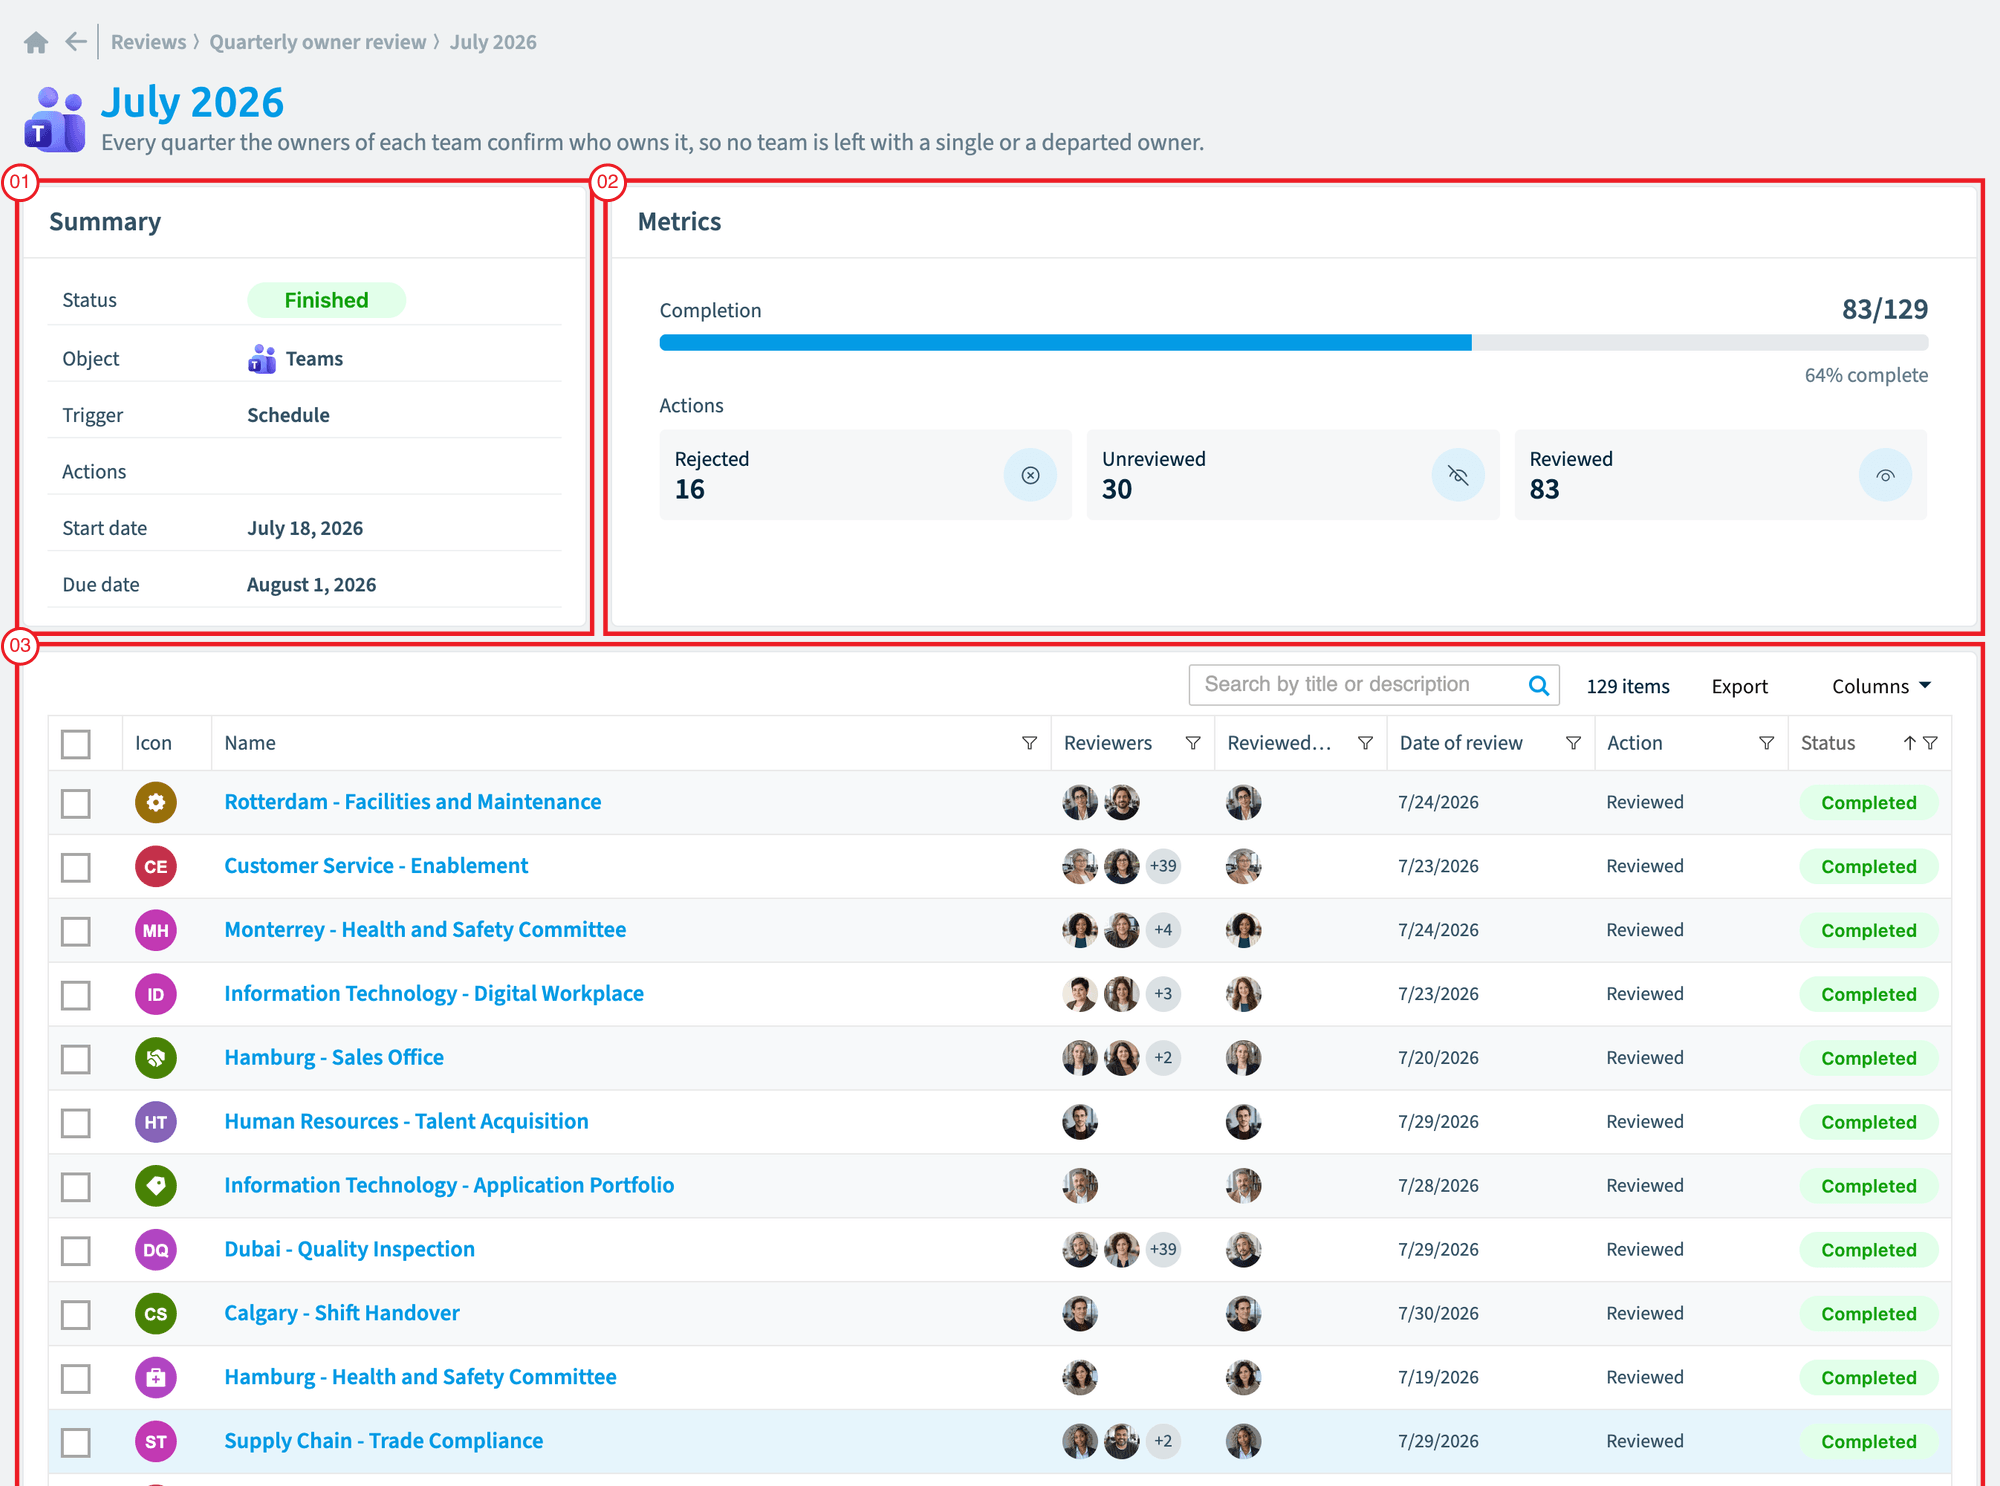The image size is (2000, 1486).
Task: Open the Quarterly owner review breadcrumb
Action: (x=317, y=42)
